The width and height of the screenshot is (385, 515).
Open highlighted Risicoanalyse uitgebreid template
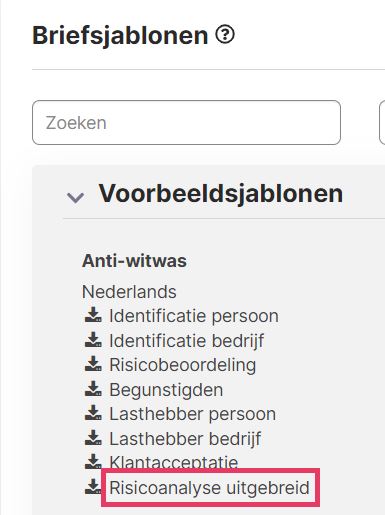(209, 488)
